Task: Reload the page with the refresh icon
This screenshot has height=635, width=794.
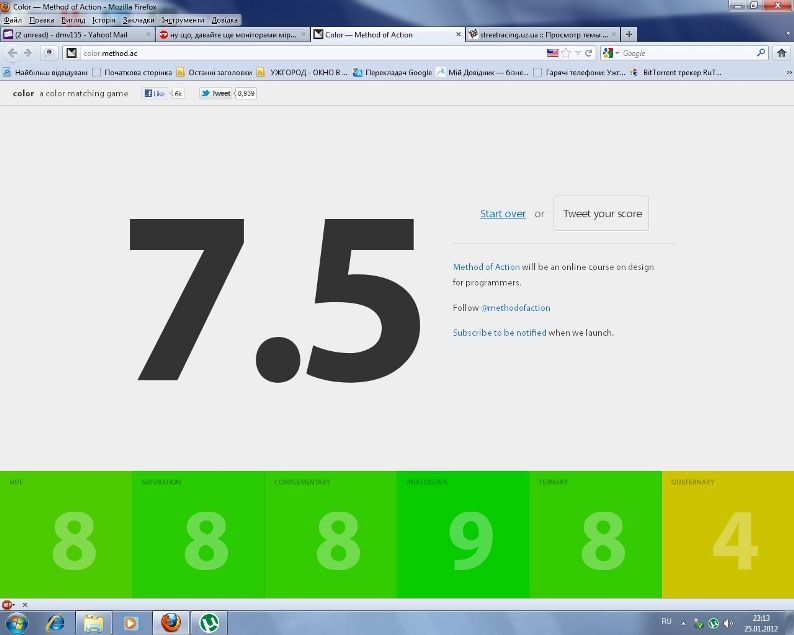Action: (589, 53)
